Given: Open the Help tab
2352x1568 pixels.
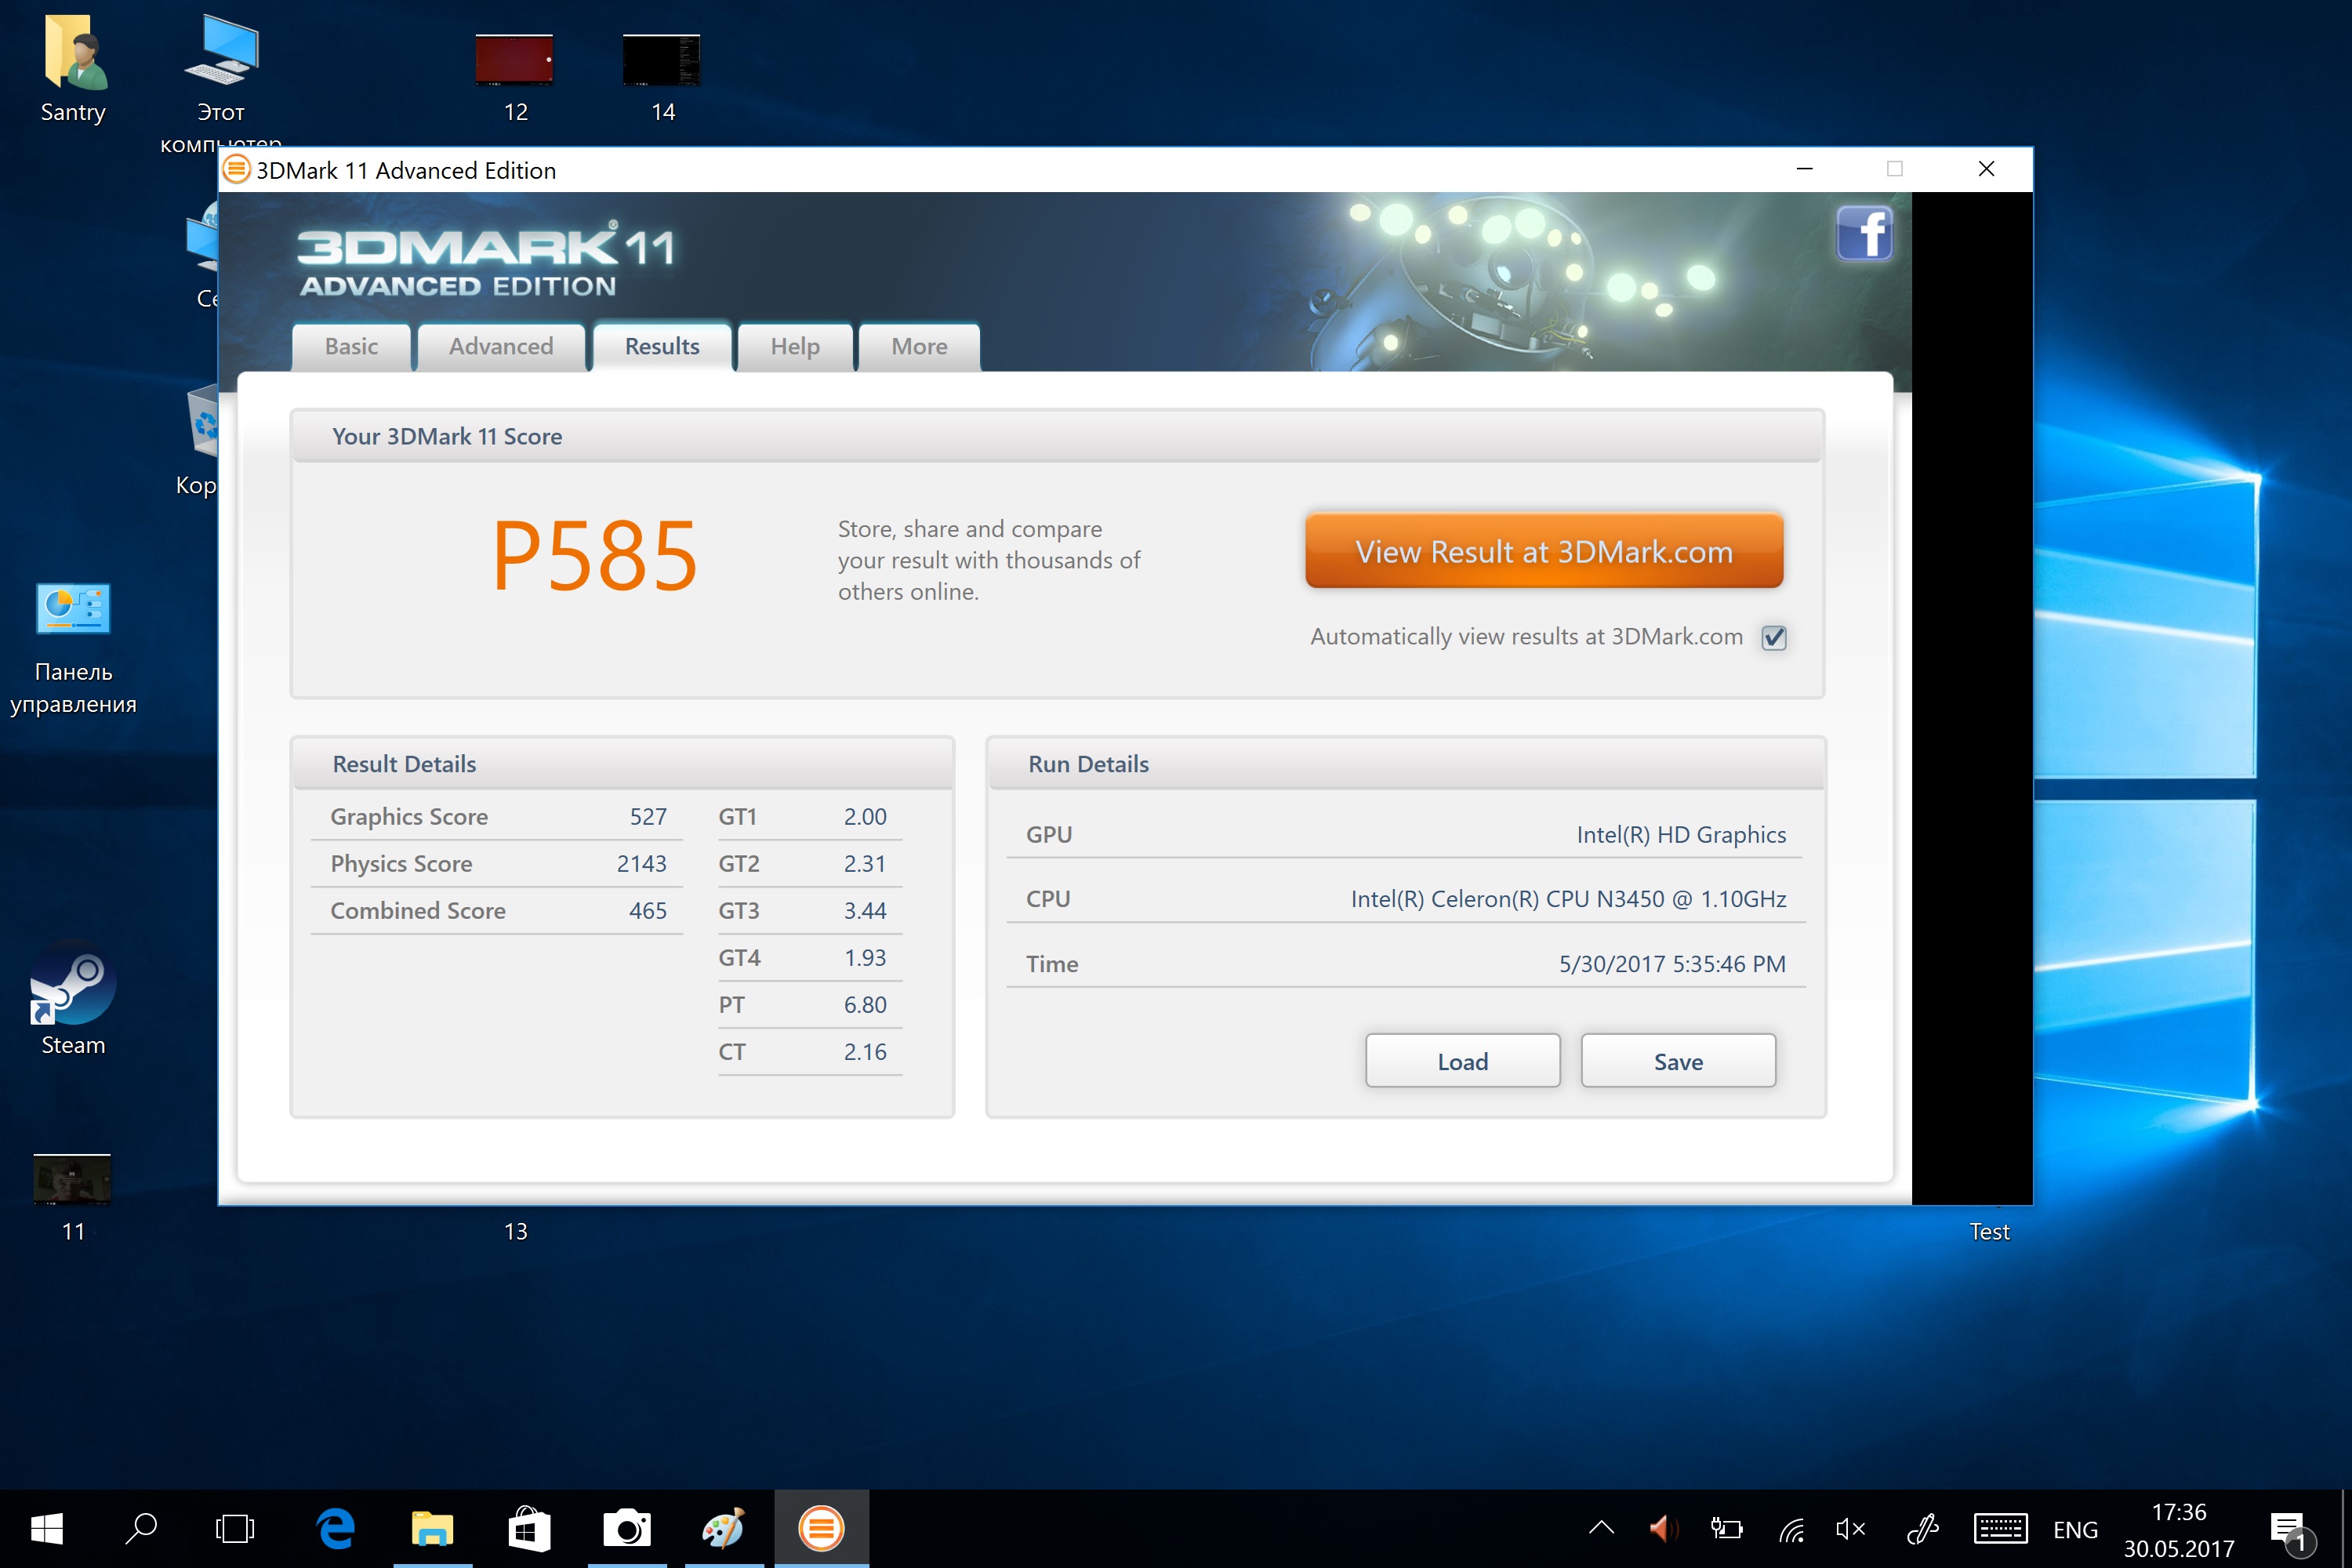Looking at the screenshot, I should [795, 347].
